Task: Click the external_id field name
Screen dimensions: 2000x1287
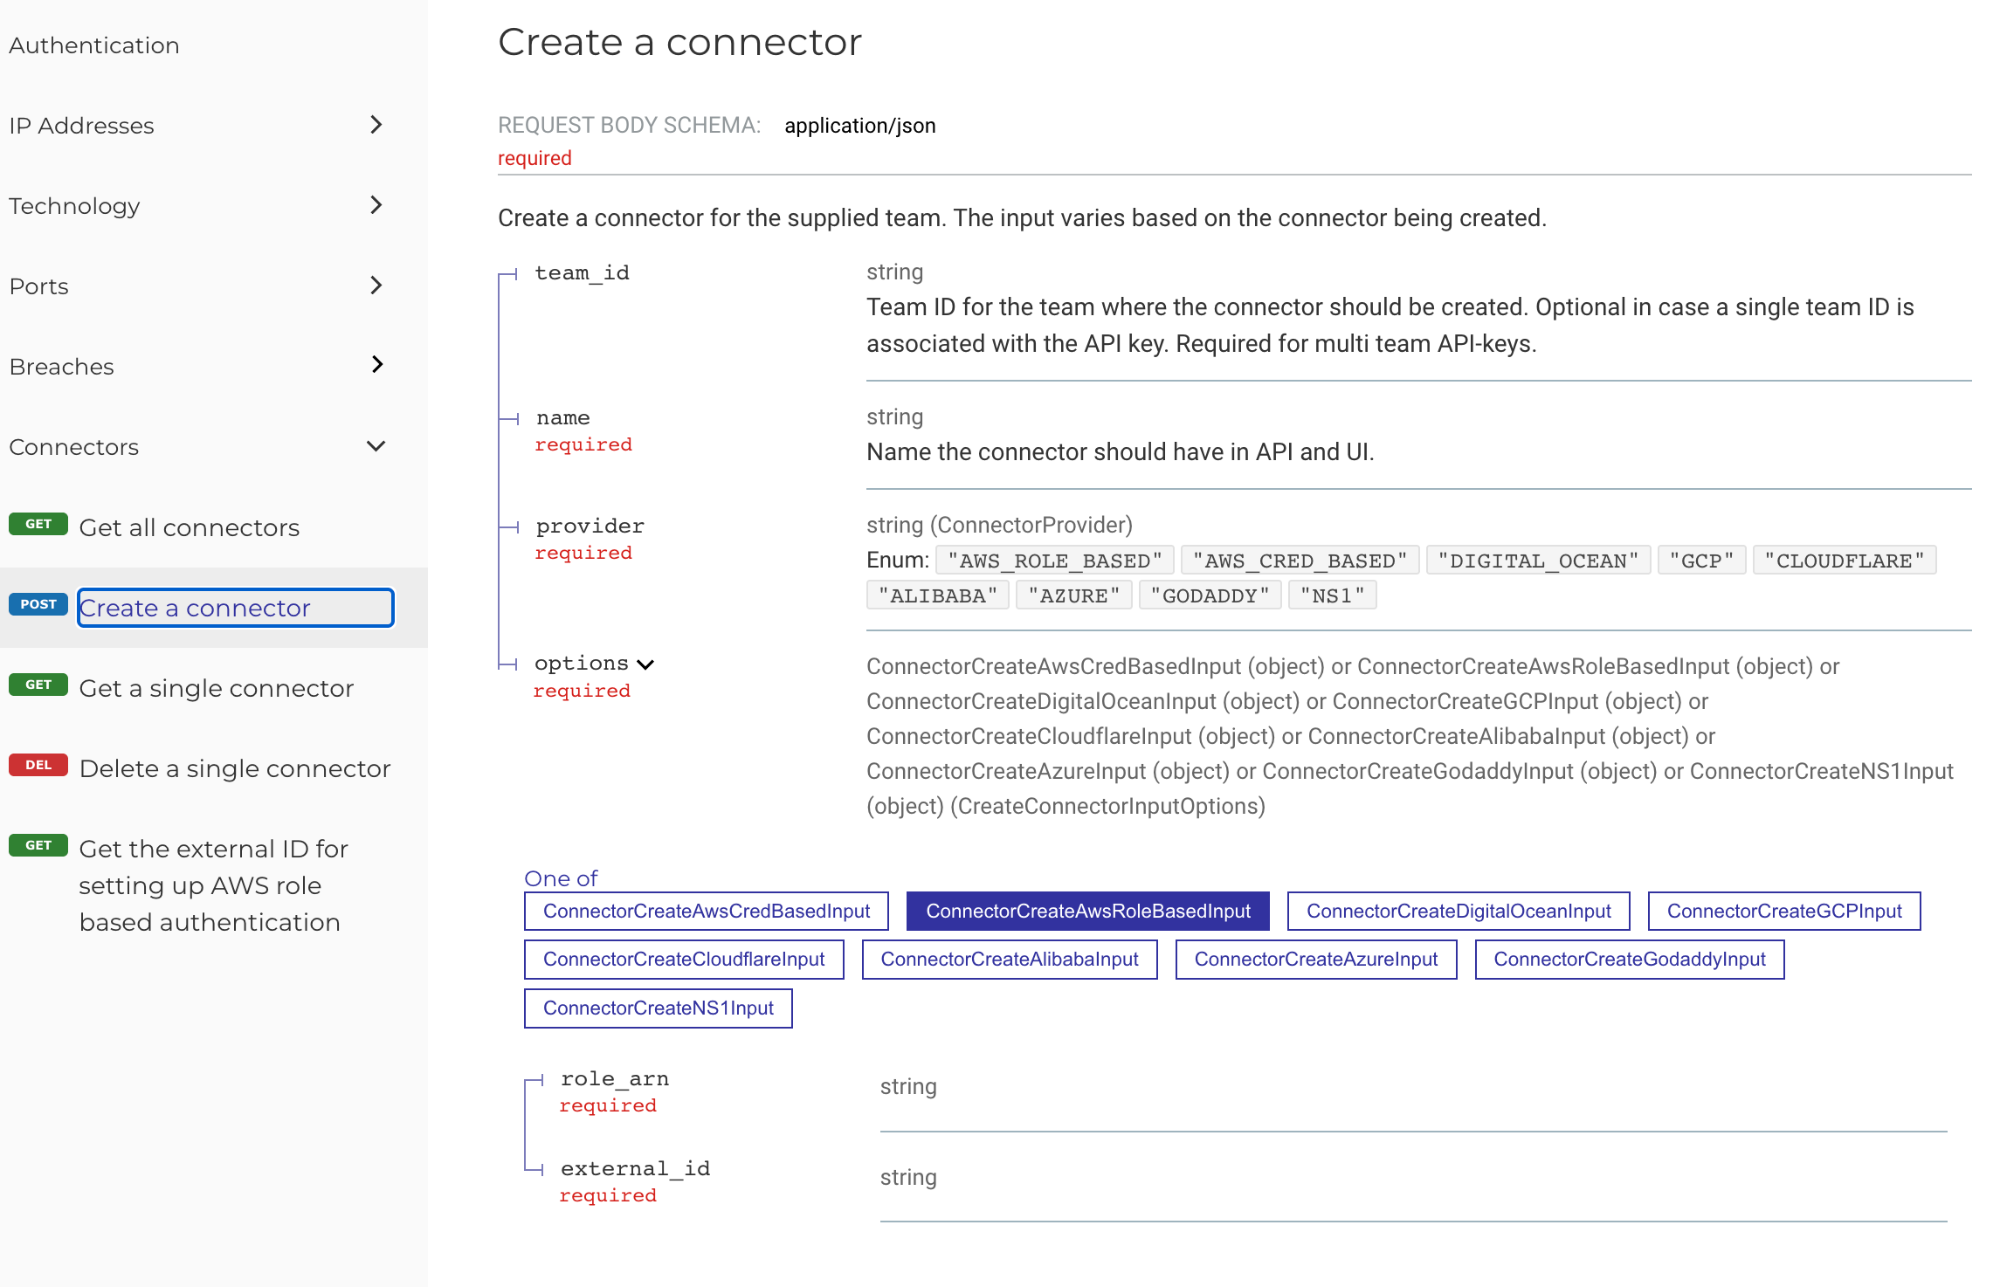Action: click(x=635, y=1168)
